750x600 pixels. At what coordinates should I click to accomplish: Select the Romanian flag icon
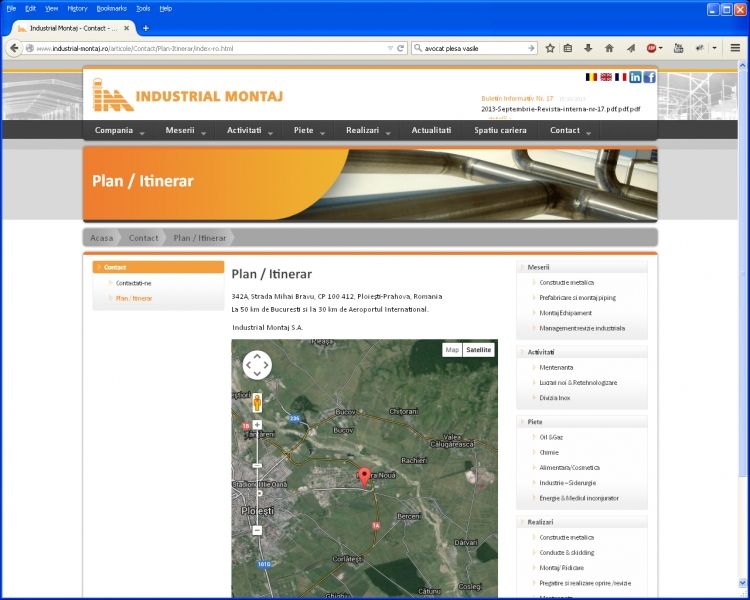(591, 77)
